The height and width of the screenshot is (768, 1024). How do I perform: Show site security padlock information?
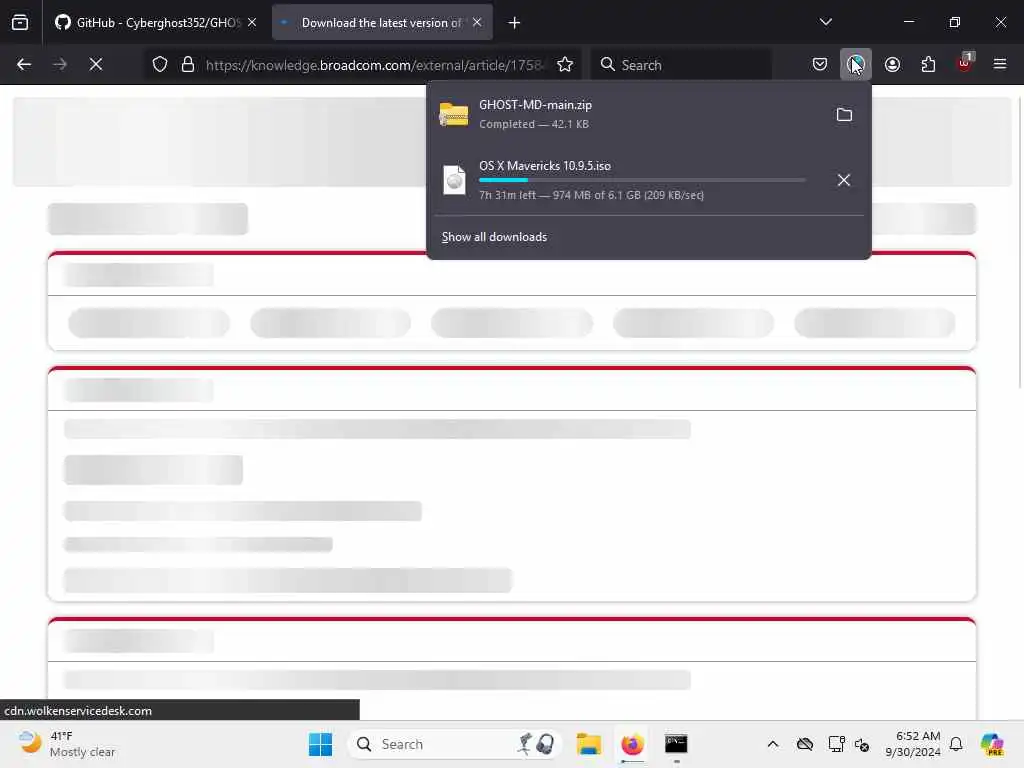click(188, 64)
